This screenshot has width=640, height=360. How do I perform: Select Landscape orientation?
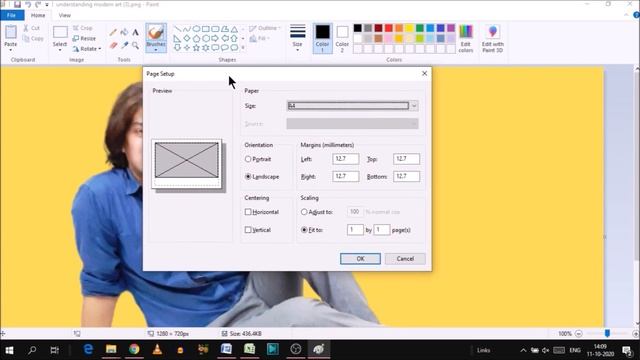(x=248, y=177)
